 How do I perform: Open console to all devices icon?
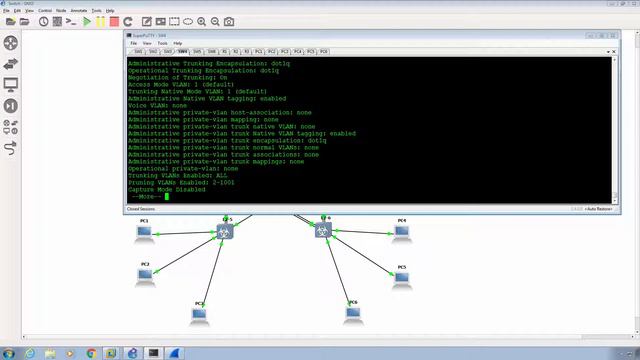[71, 22]
